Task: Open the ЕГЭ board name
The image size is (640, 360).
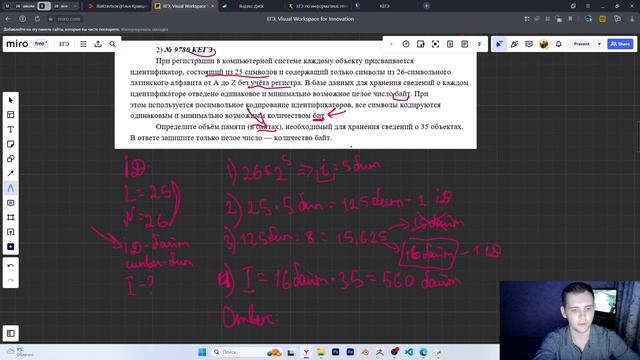Action: coord(64,44)
